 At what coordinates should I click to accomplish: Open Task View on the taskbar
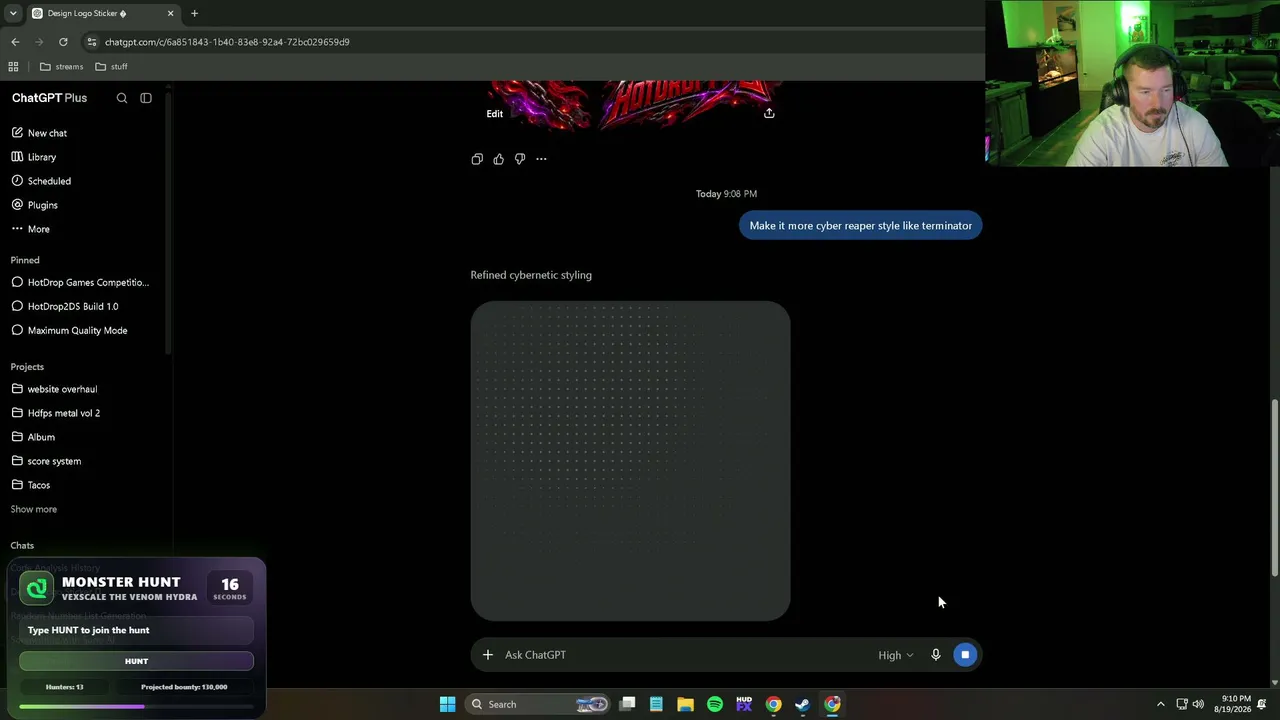tap(627, 704)
